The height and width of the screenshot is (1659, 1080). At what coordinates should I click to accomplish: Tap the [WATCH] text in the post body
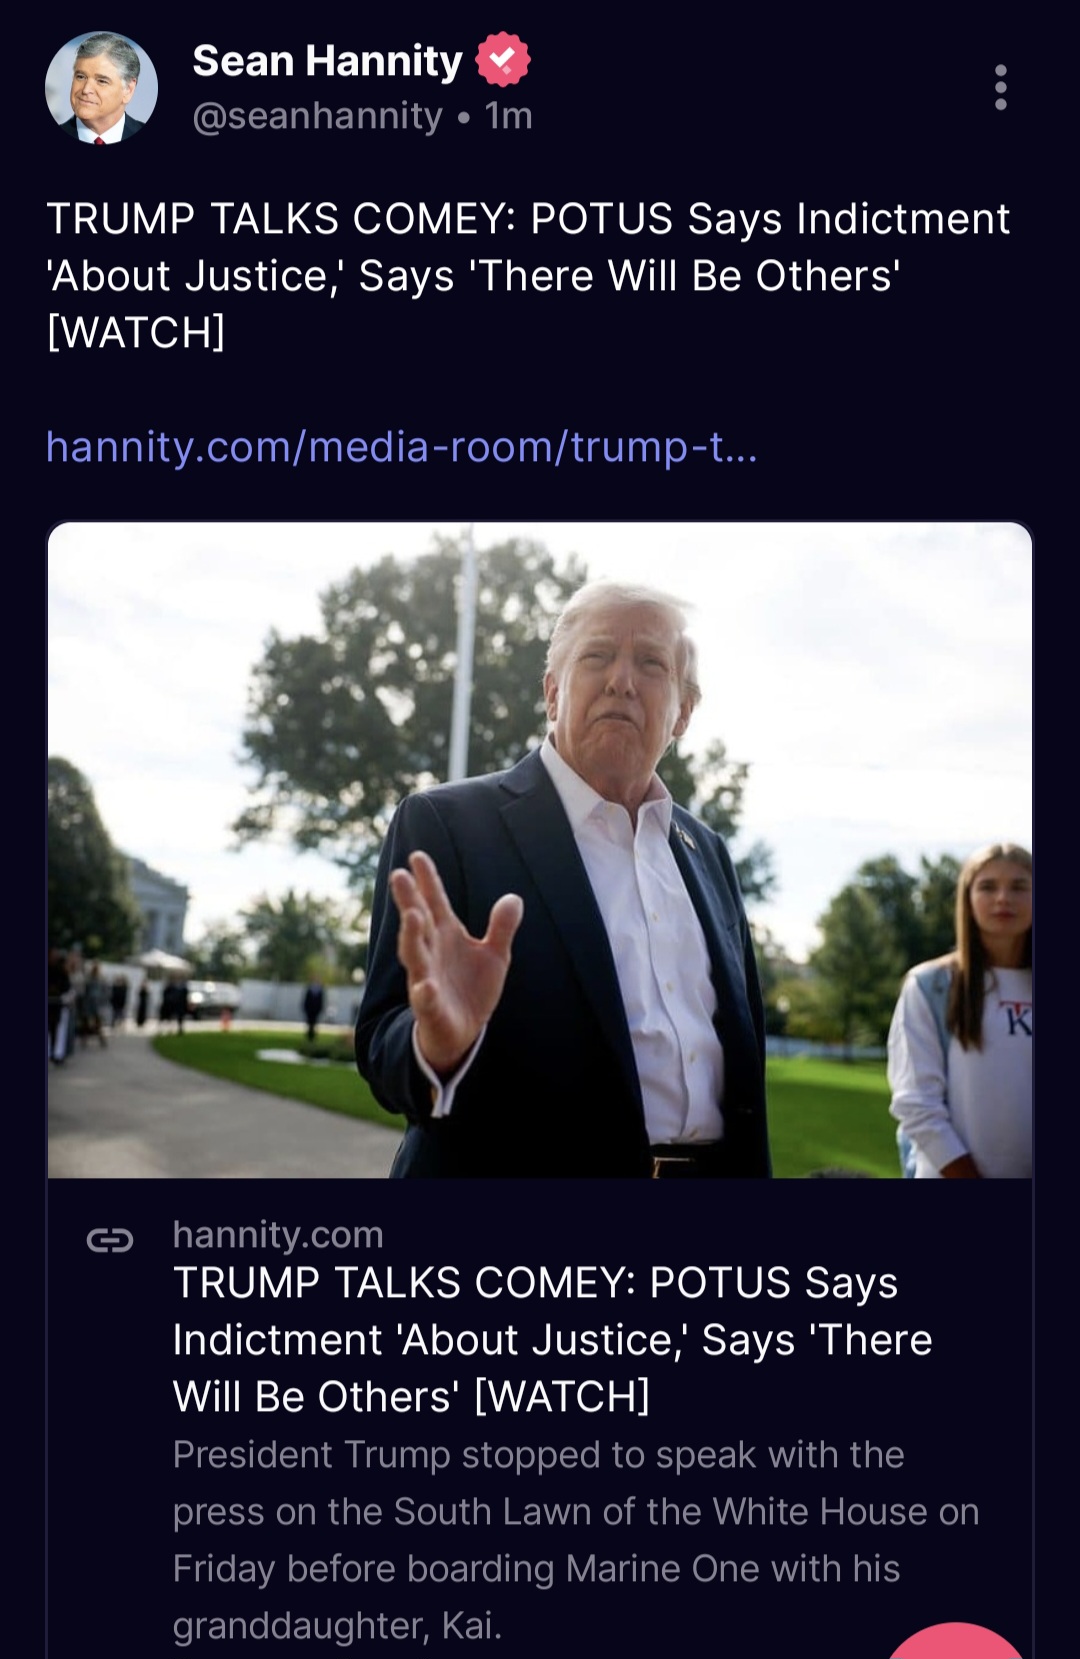[x=136, y=333]
